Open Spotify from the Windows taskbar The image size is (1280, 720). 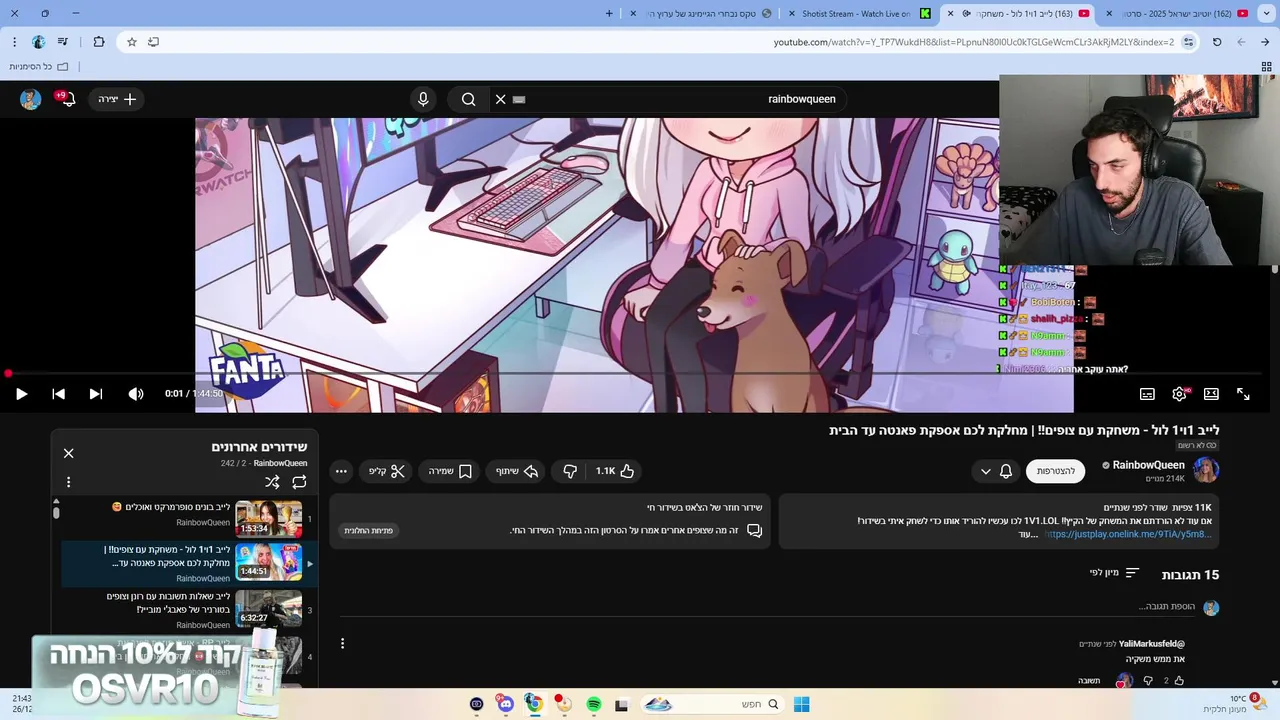point(593,705)
